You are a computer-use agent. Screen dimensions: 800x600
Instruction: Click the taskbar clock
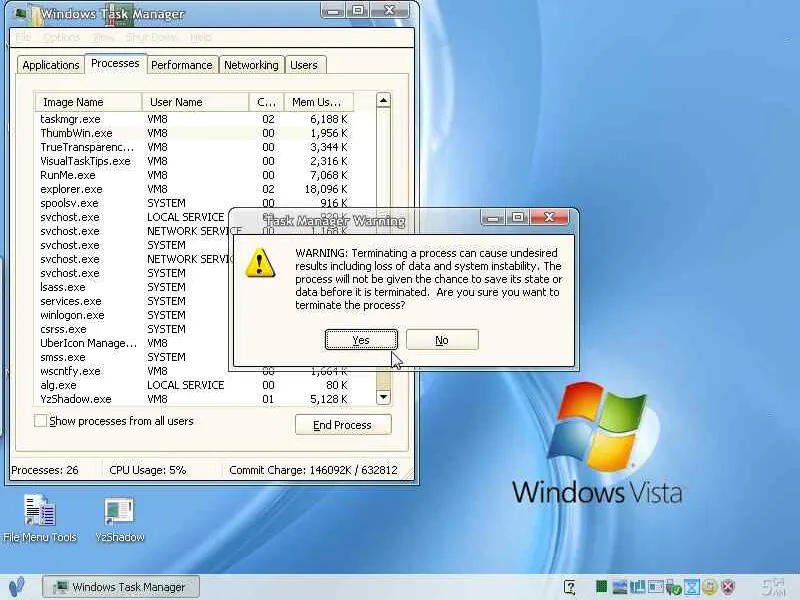(773, 587)
